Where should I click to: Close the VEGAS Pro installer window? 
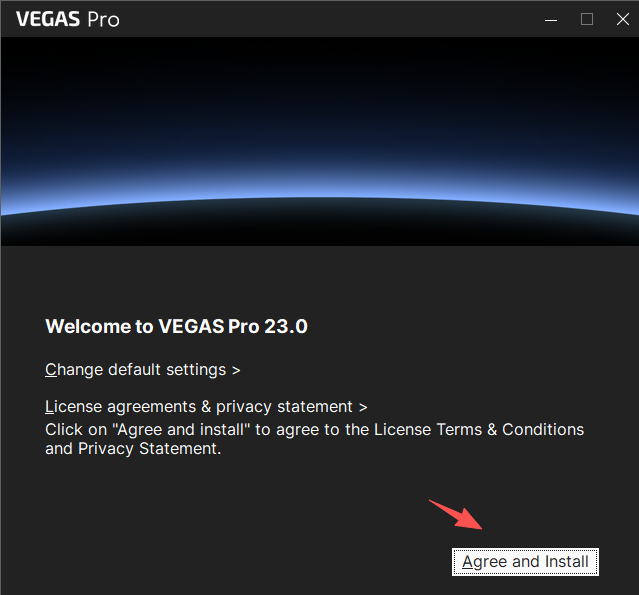click(619, 18)
